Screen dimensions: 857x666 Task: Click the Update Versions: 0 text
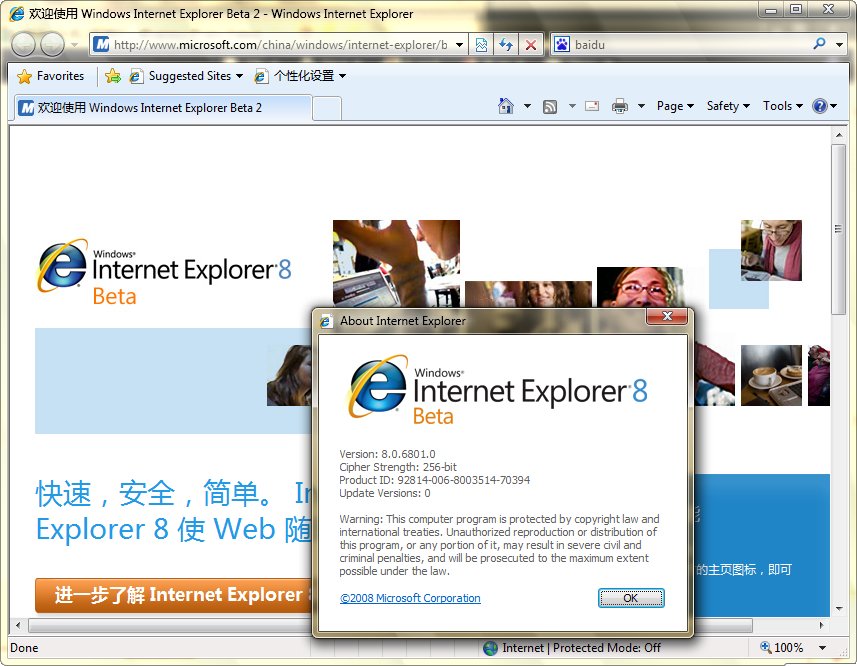click(x=385, y=493)
